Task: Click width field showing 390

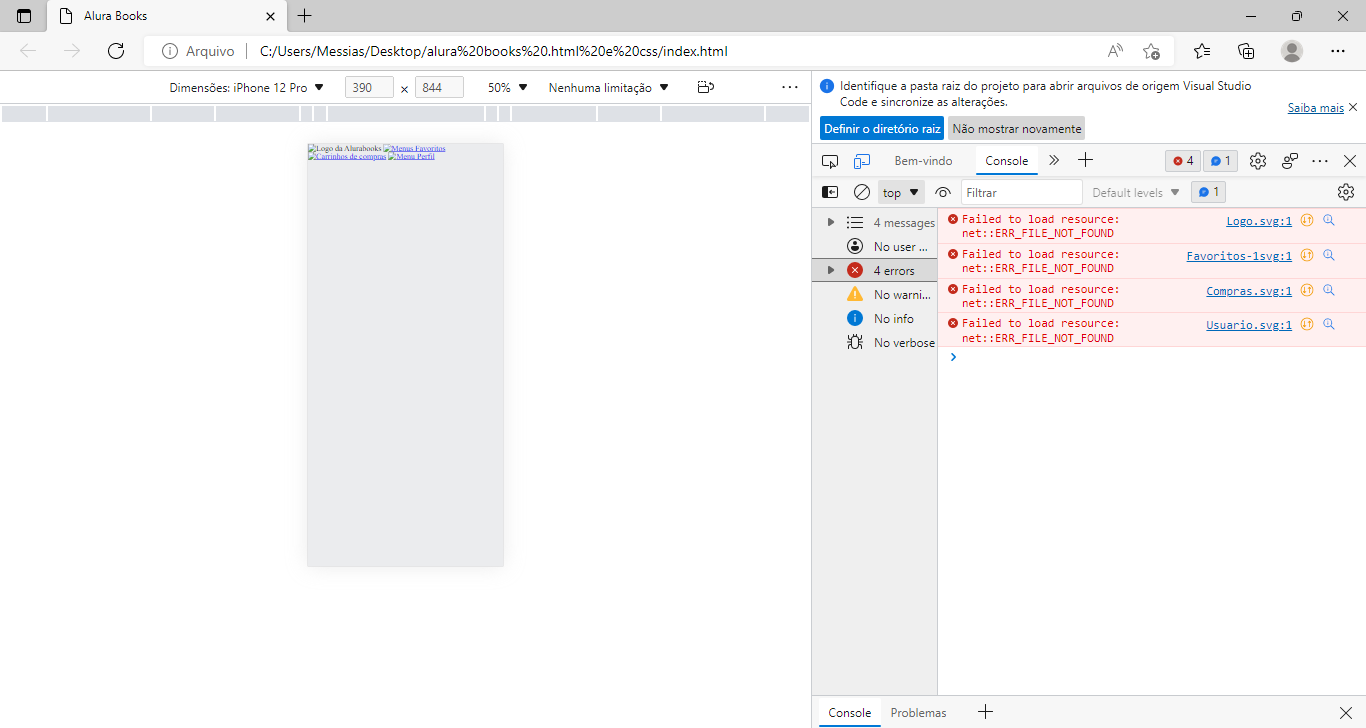Action: tap(369, 87)
